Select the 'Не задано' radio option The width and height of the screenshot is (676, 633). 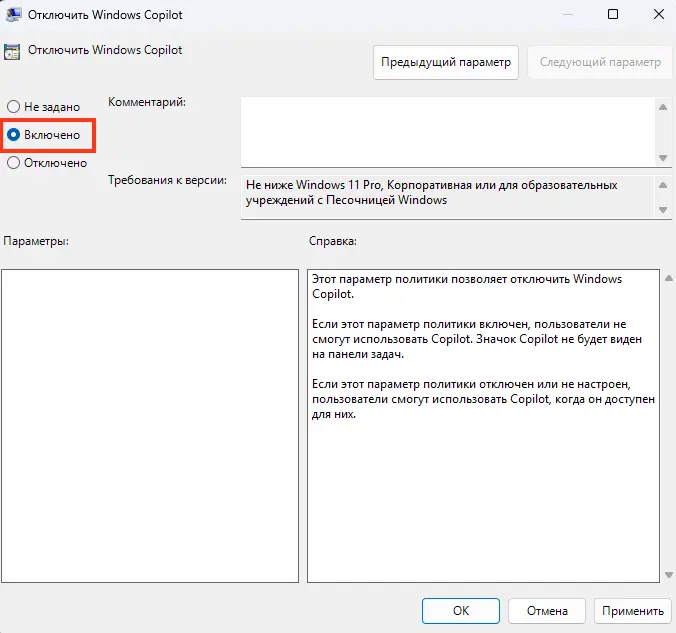(14, 106)
